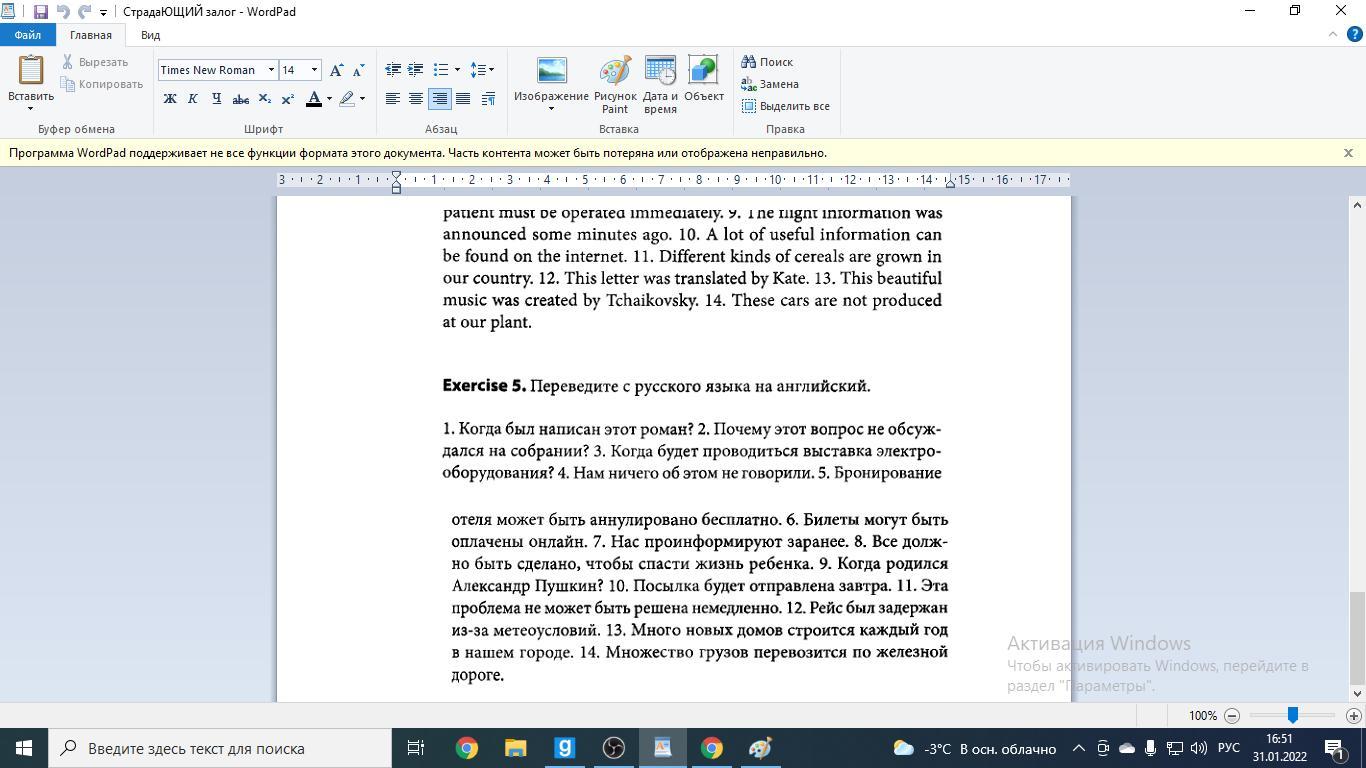Increase paragraph indent
The height and width of the screenshot is (768, 1366).
click(416, 70)
